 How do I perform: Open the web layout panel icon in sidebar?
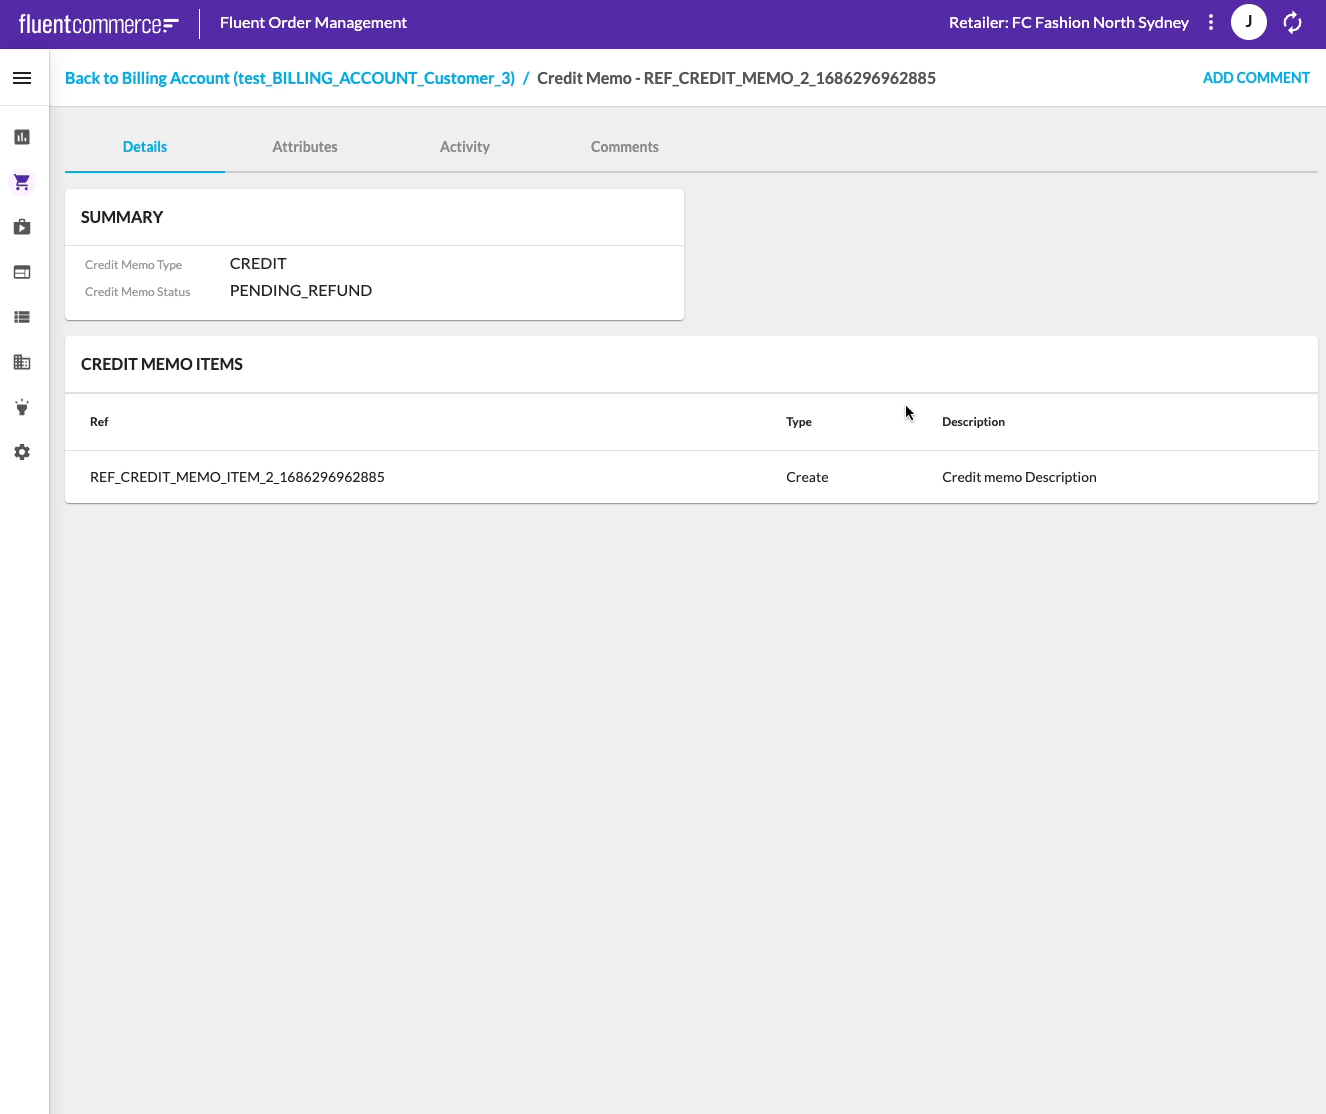coord(22,272)
